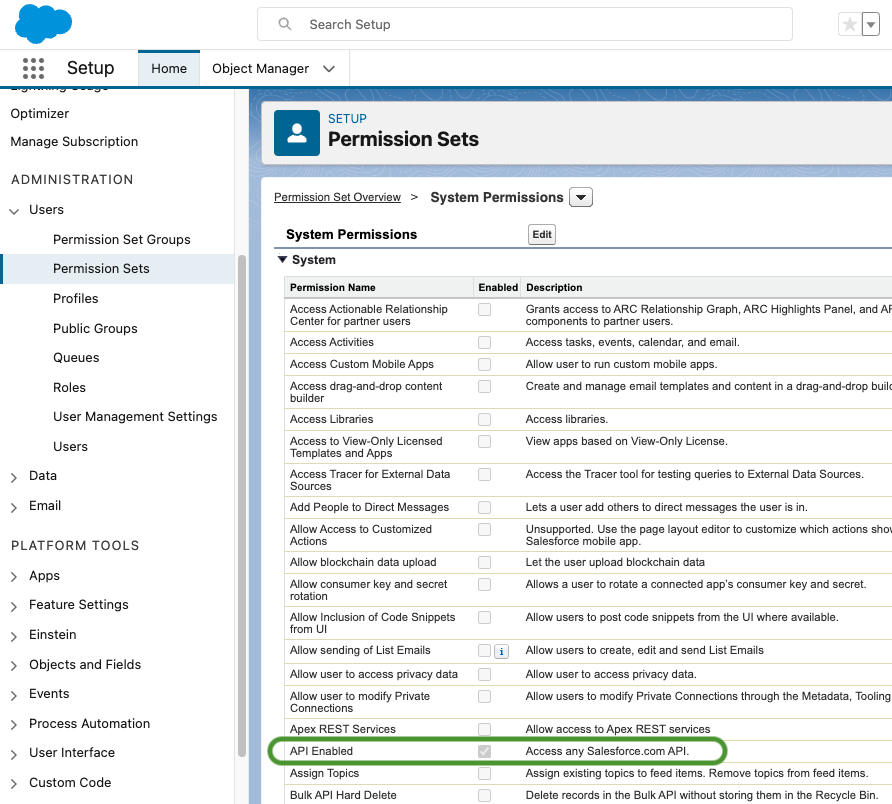Collapse the System section triangle
Viewport: 892px width, 804px height.
click(282, 259)
